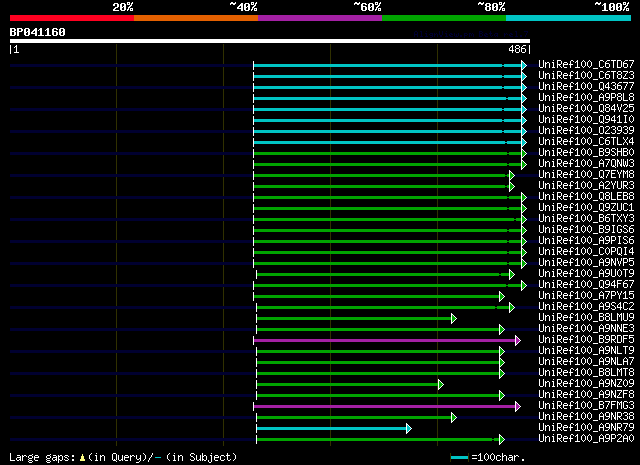
Task: Click the orange ~40% identity legend segment
Action: click(x=196, y=18)
